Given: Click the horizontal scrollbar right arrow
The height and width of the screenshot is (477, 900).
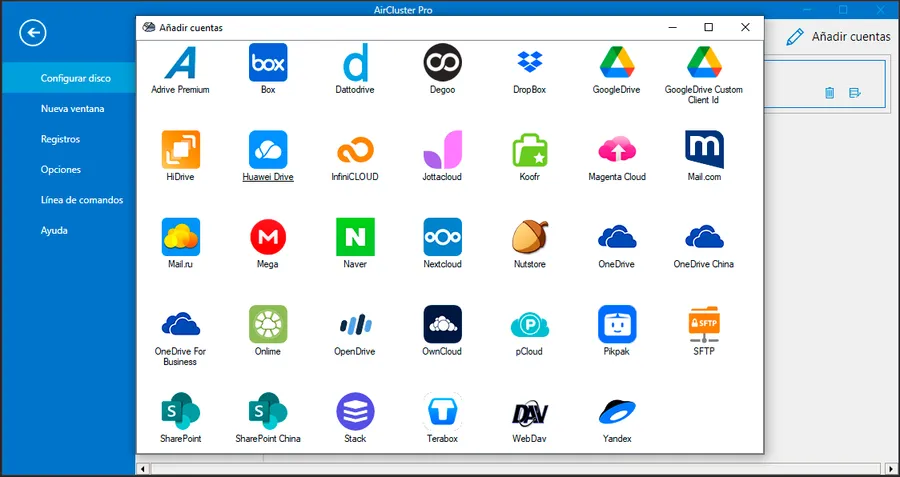Looking at the screenshot, I should 890,469.
